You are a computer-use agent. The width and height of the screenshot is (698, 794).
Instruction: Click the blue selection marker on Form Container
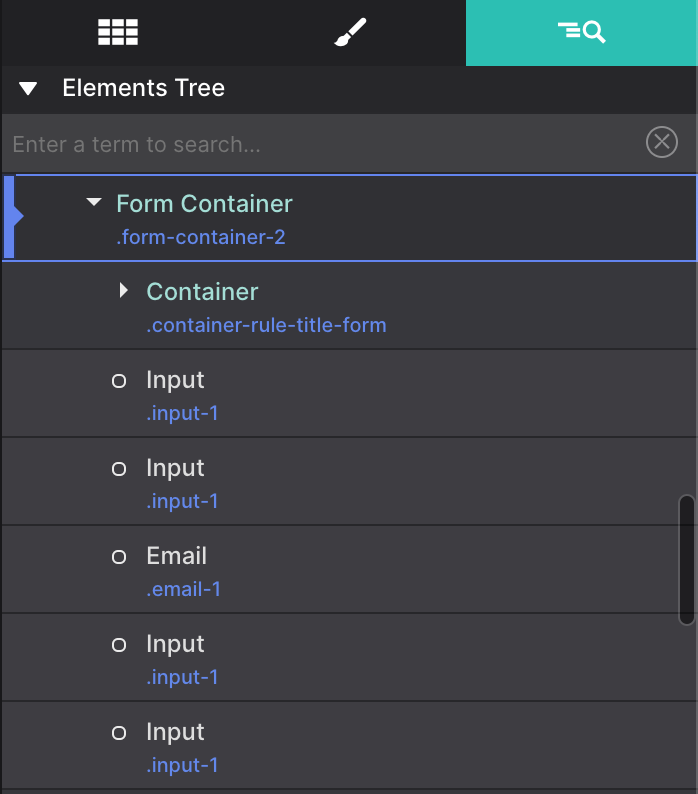[x=12, y=217]
